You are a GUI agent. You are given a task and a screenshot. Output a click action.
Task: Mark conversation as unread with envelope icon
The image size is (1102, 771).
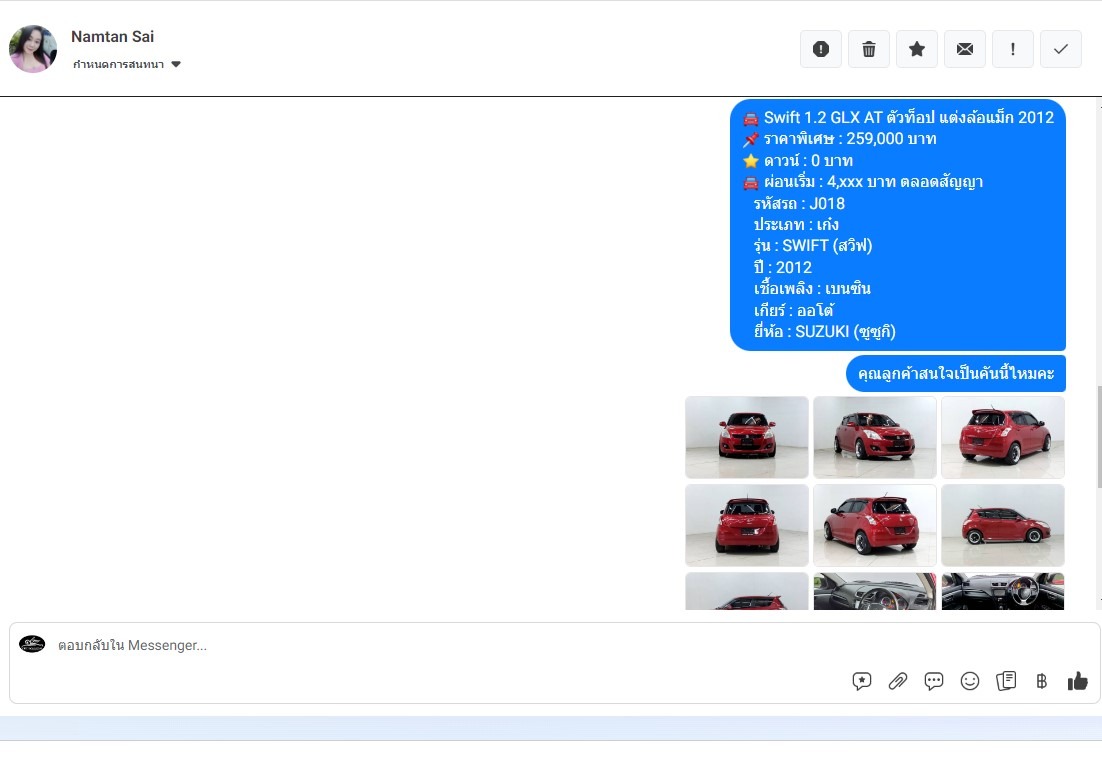[965, 49]
